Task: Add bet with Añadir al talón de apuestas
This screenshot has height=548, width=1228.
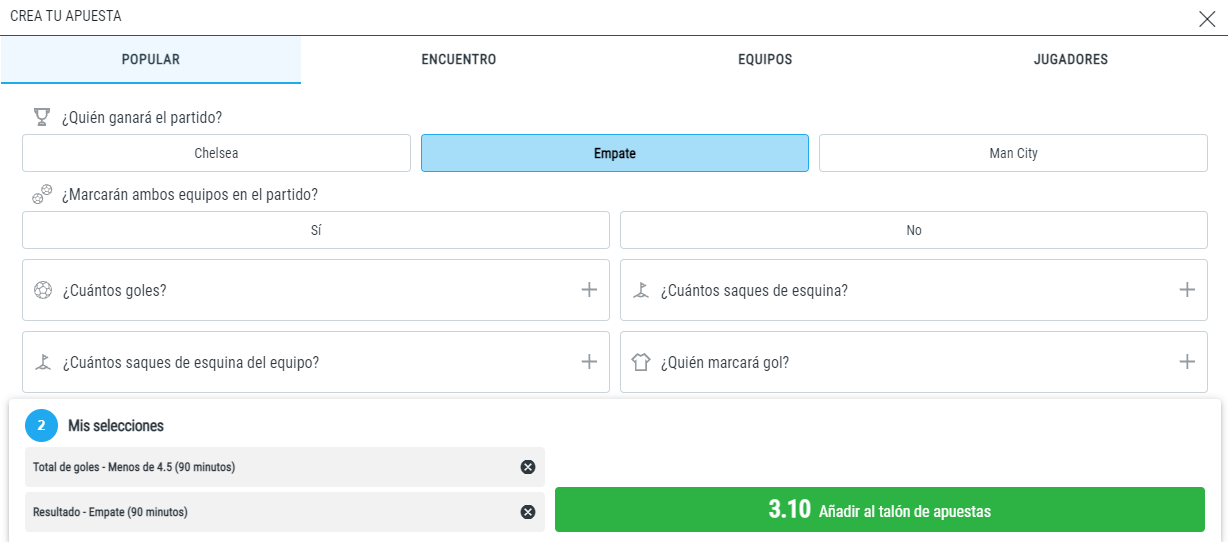Action: point(880,510)
